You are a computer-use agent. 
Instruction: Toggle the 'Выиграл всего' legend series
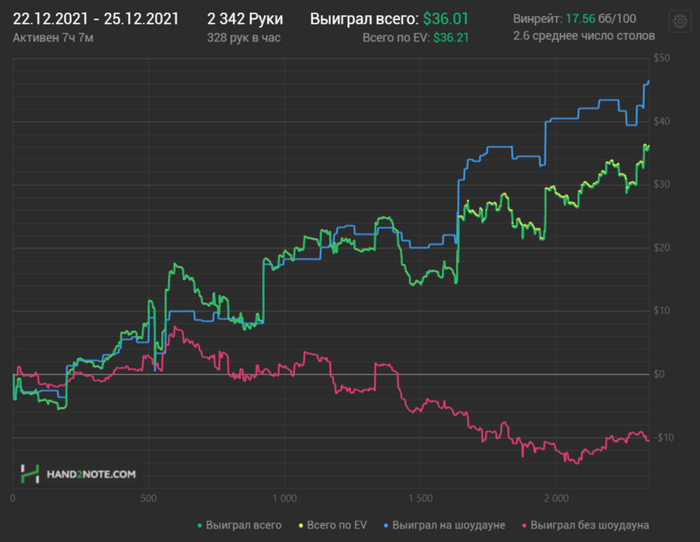[x=240, y=525]
